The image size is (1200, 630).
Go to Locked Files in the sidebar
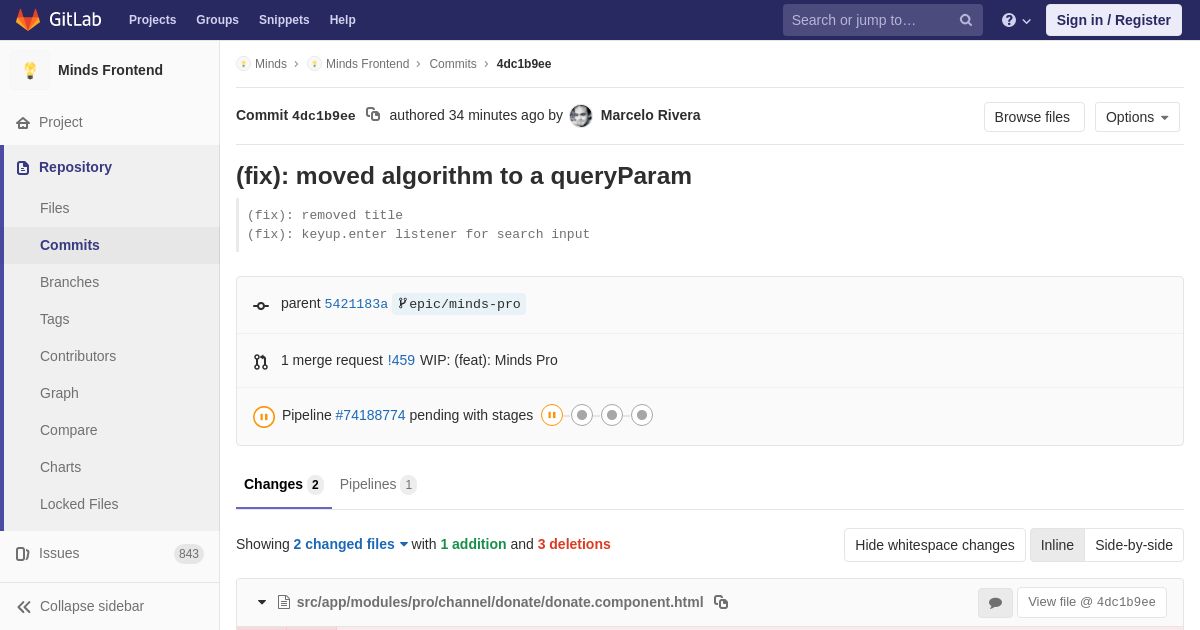79,504
